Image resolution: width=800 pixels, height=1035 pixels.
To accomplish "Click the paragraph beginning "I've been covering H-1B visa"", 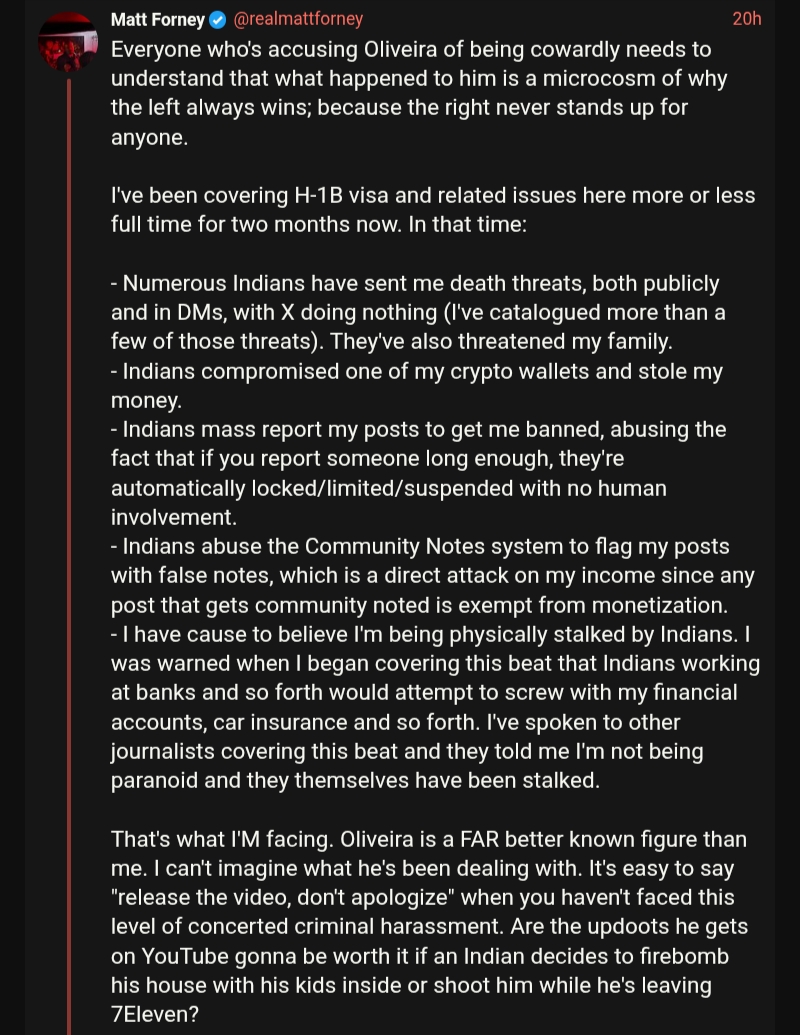I will click(433, 210).
